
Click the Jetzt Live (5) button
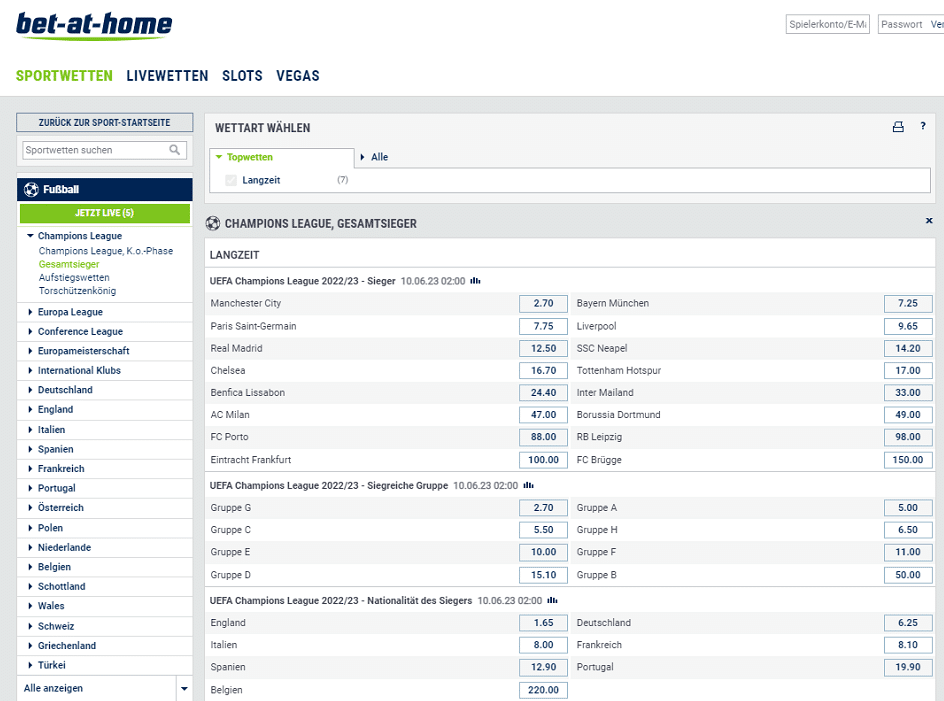[105, 213]
